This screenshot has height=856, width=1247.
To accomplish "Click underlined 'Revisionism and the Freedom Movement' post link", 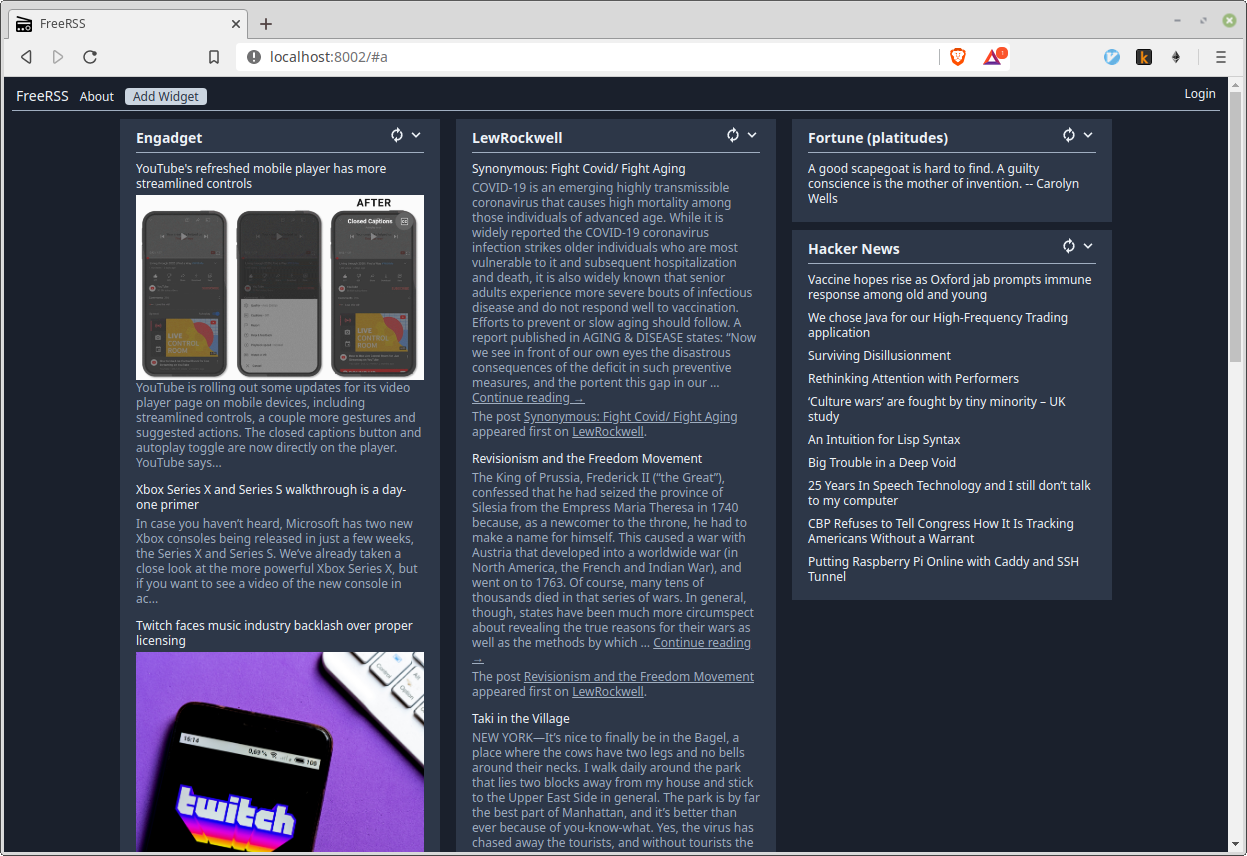I will click(639, 677).
